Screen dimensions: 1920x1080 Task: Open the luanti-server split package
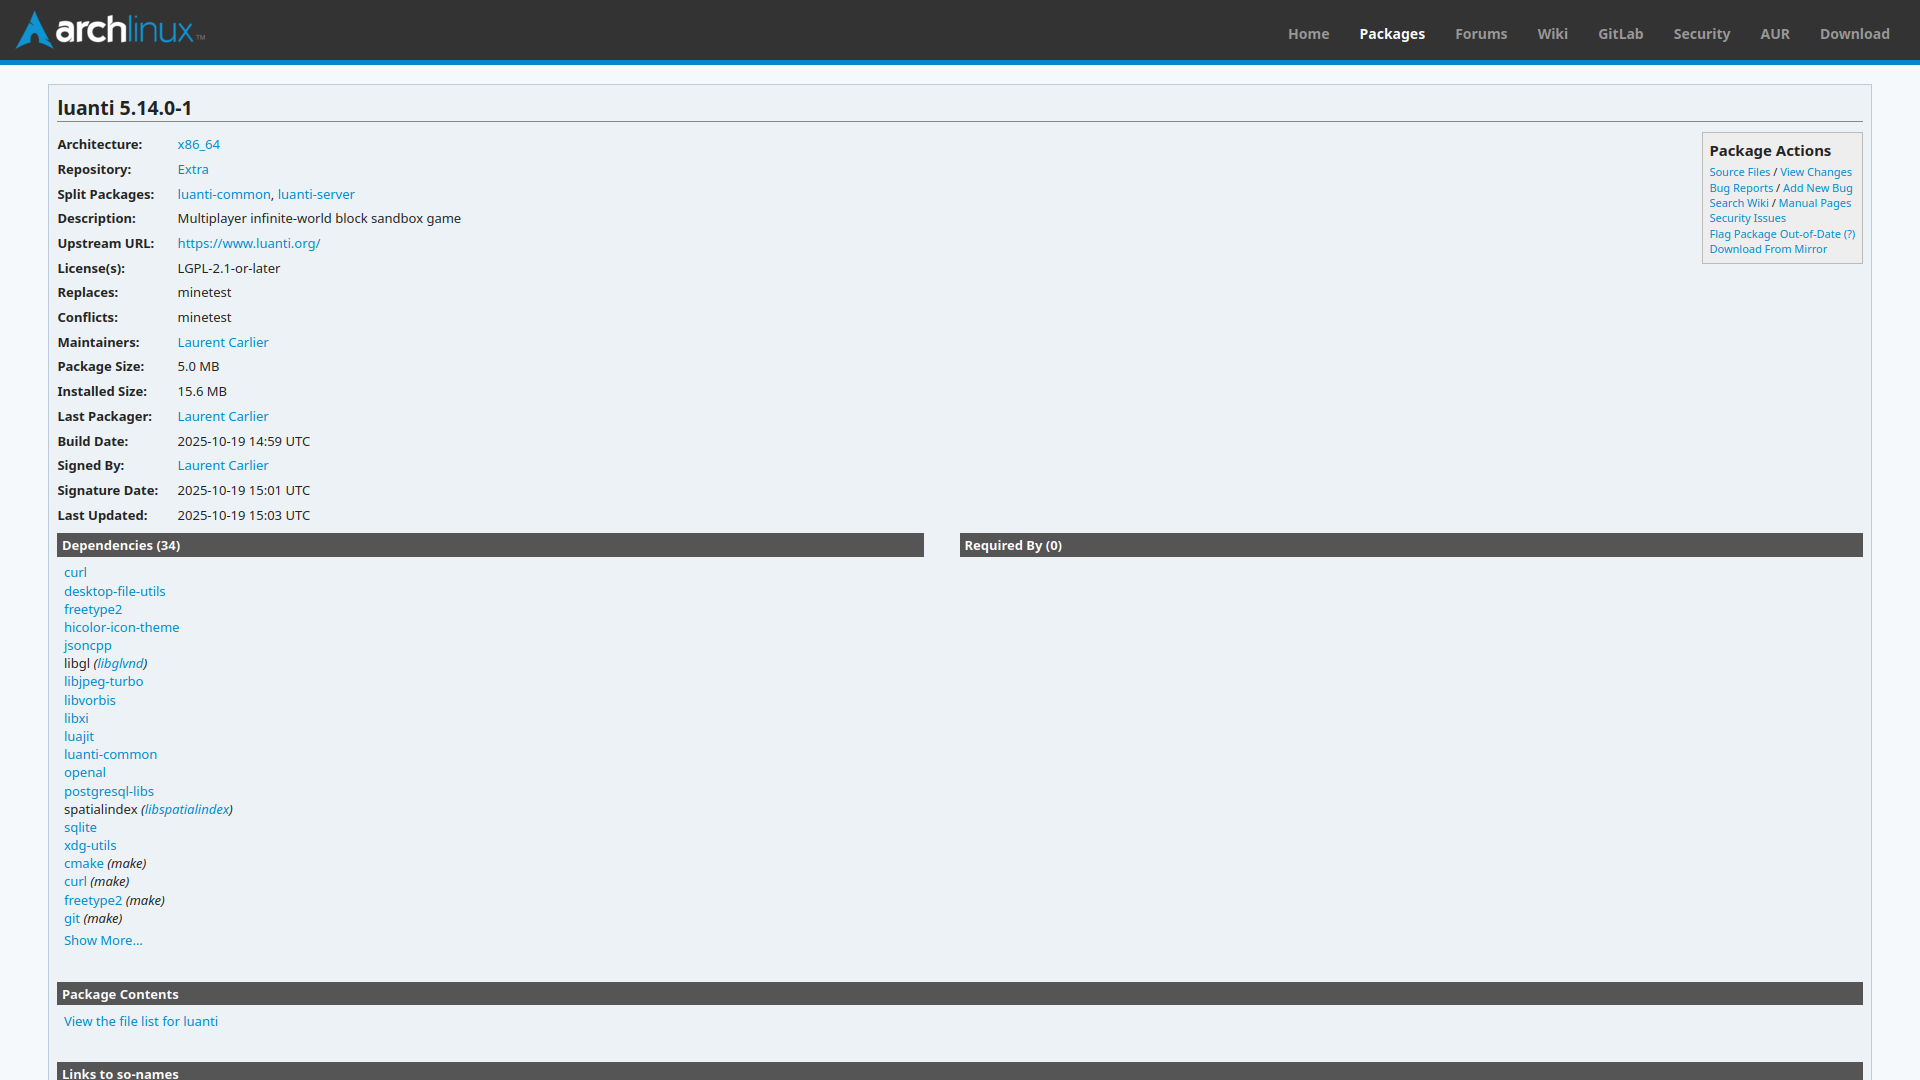[x=316, y=195]
